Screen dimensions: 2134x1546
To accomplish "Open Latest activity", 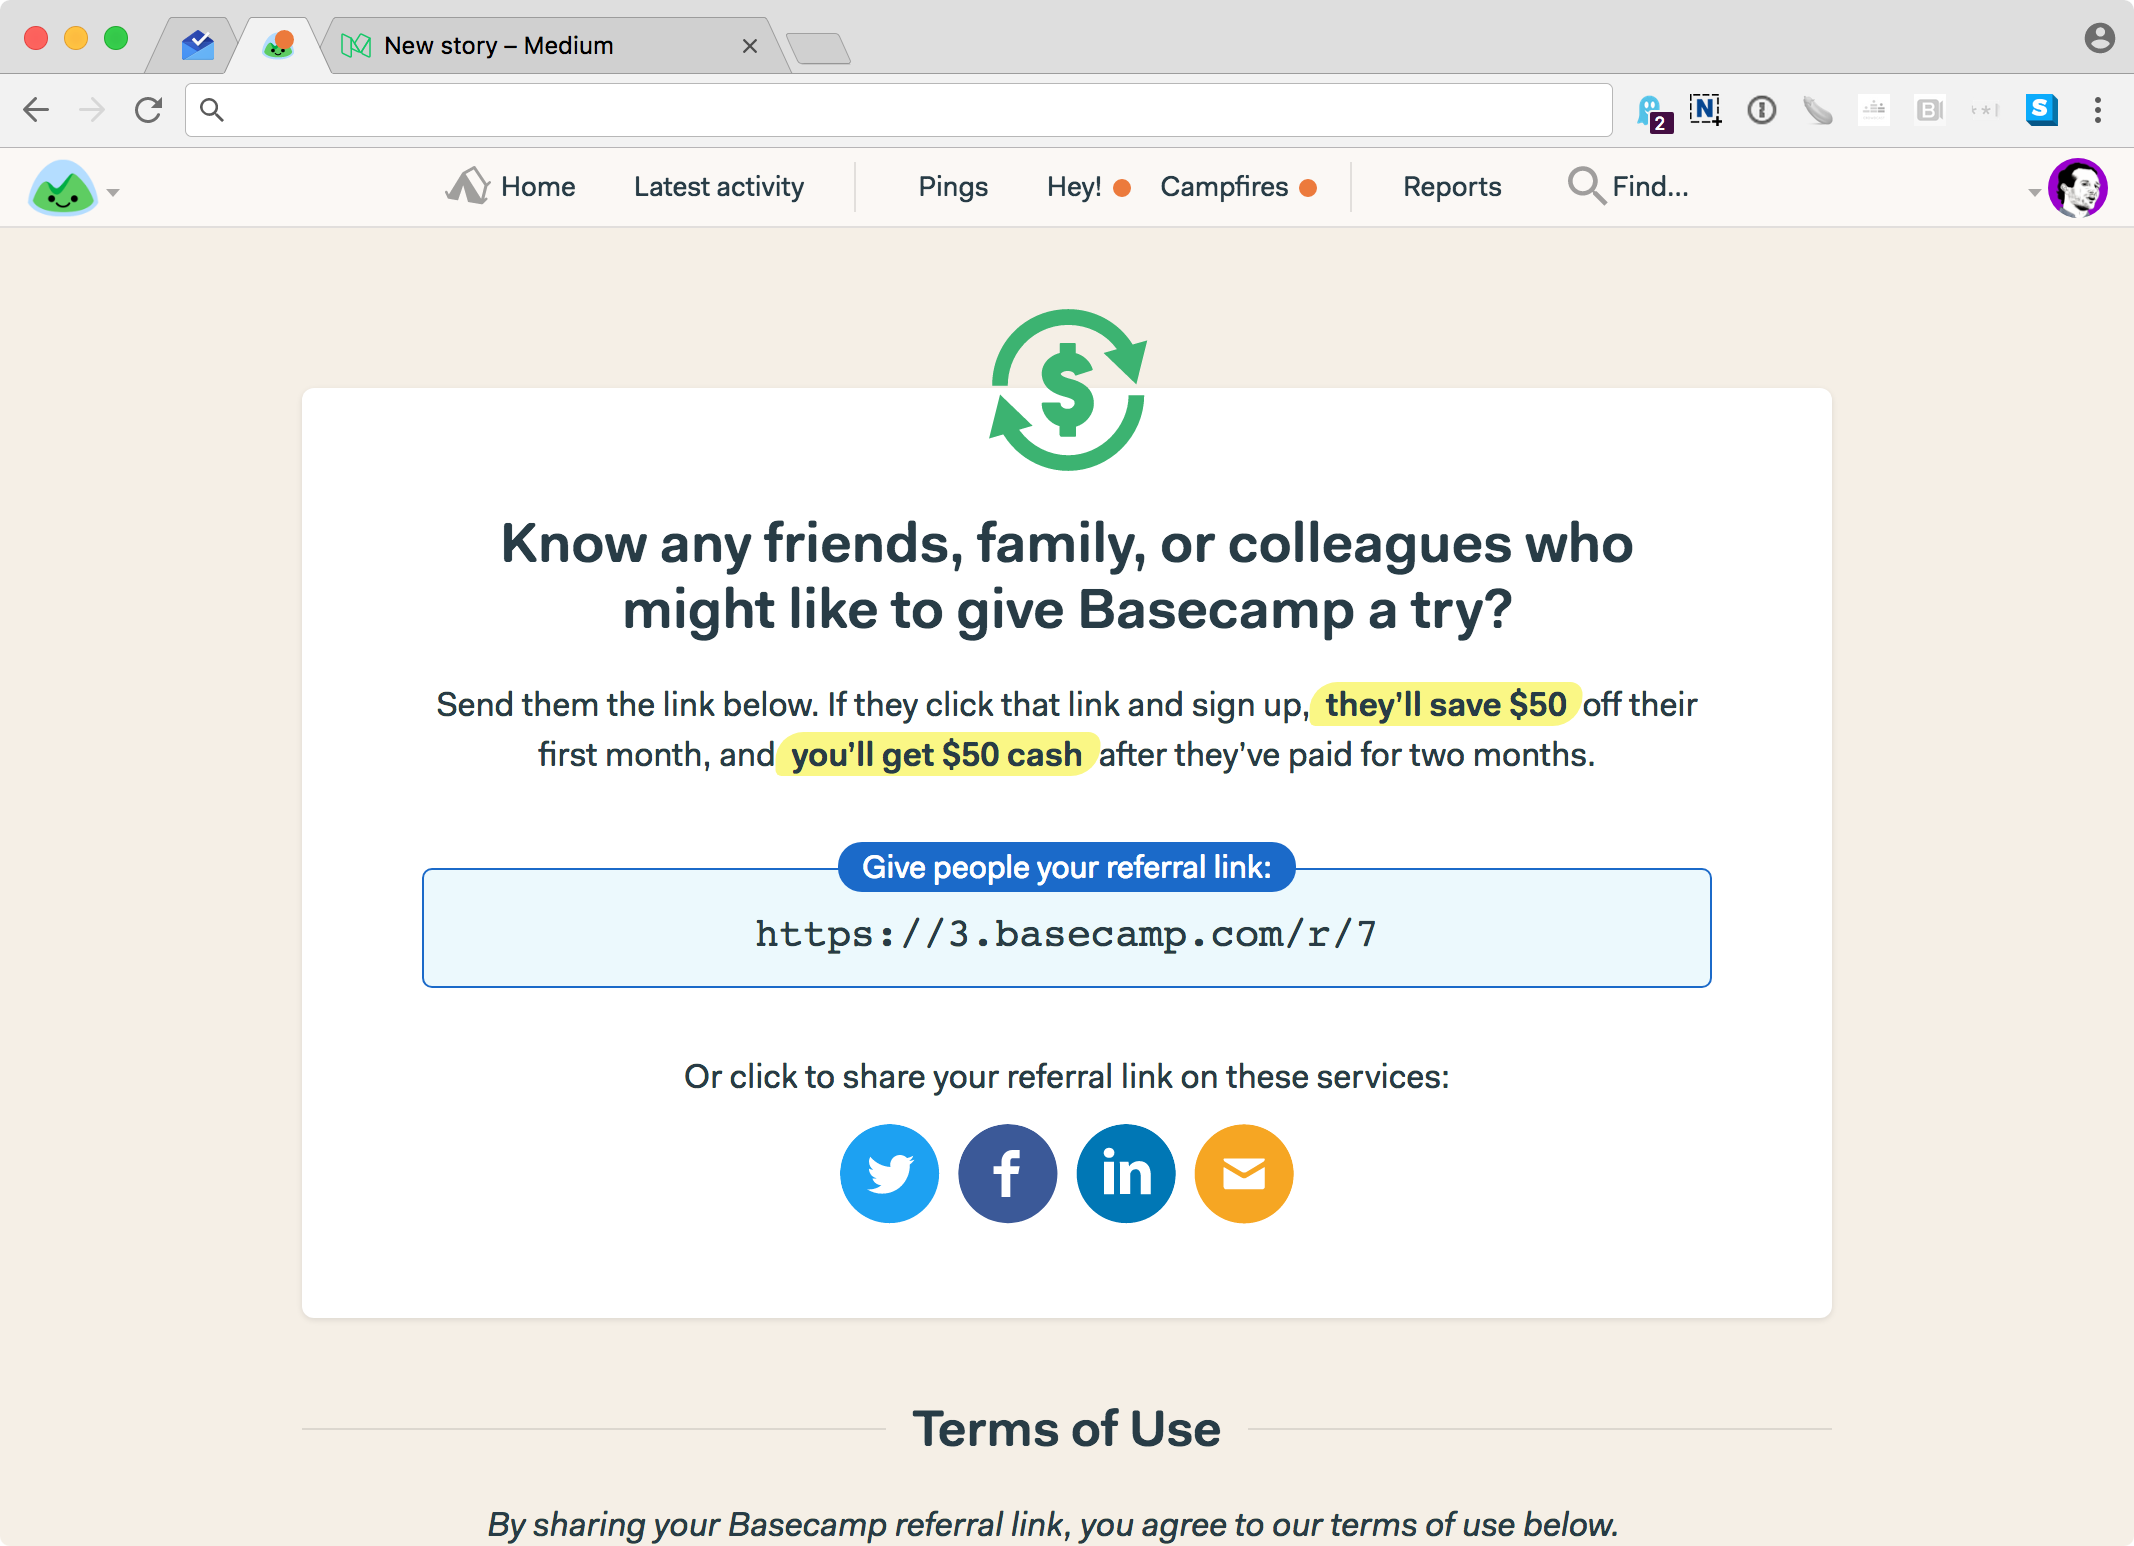I will (x=719, y=187).
